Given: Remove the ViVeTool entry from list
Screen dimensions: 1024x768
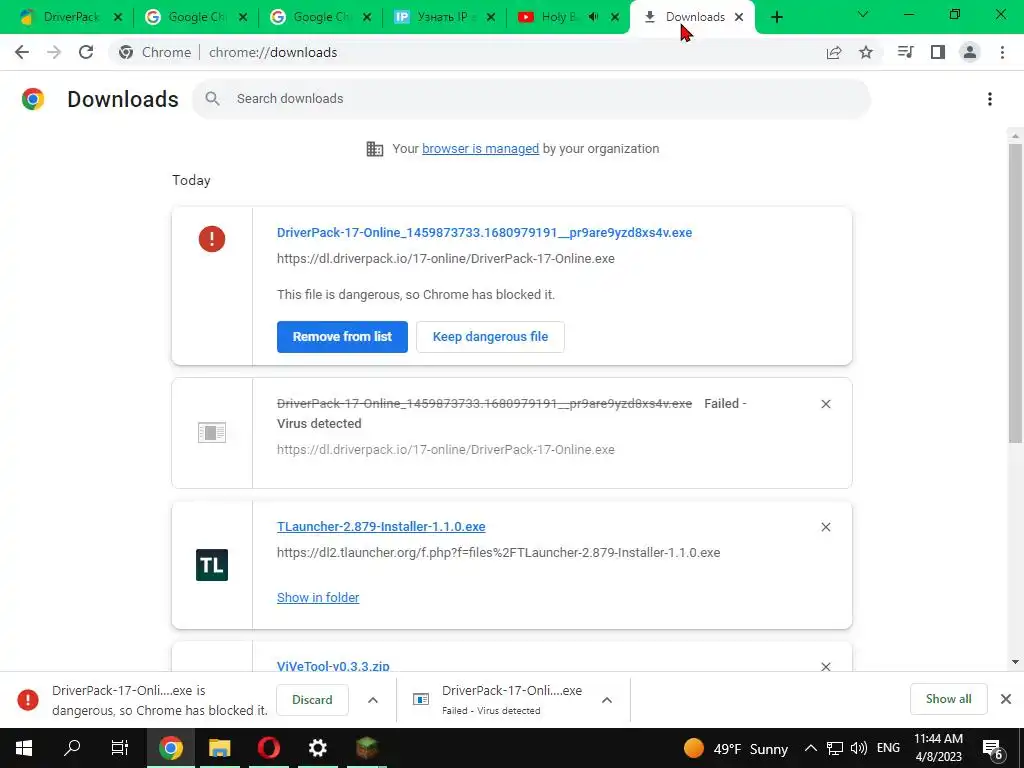Looking at the screenshot, I should 825,665.
